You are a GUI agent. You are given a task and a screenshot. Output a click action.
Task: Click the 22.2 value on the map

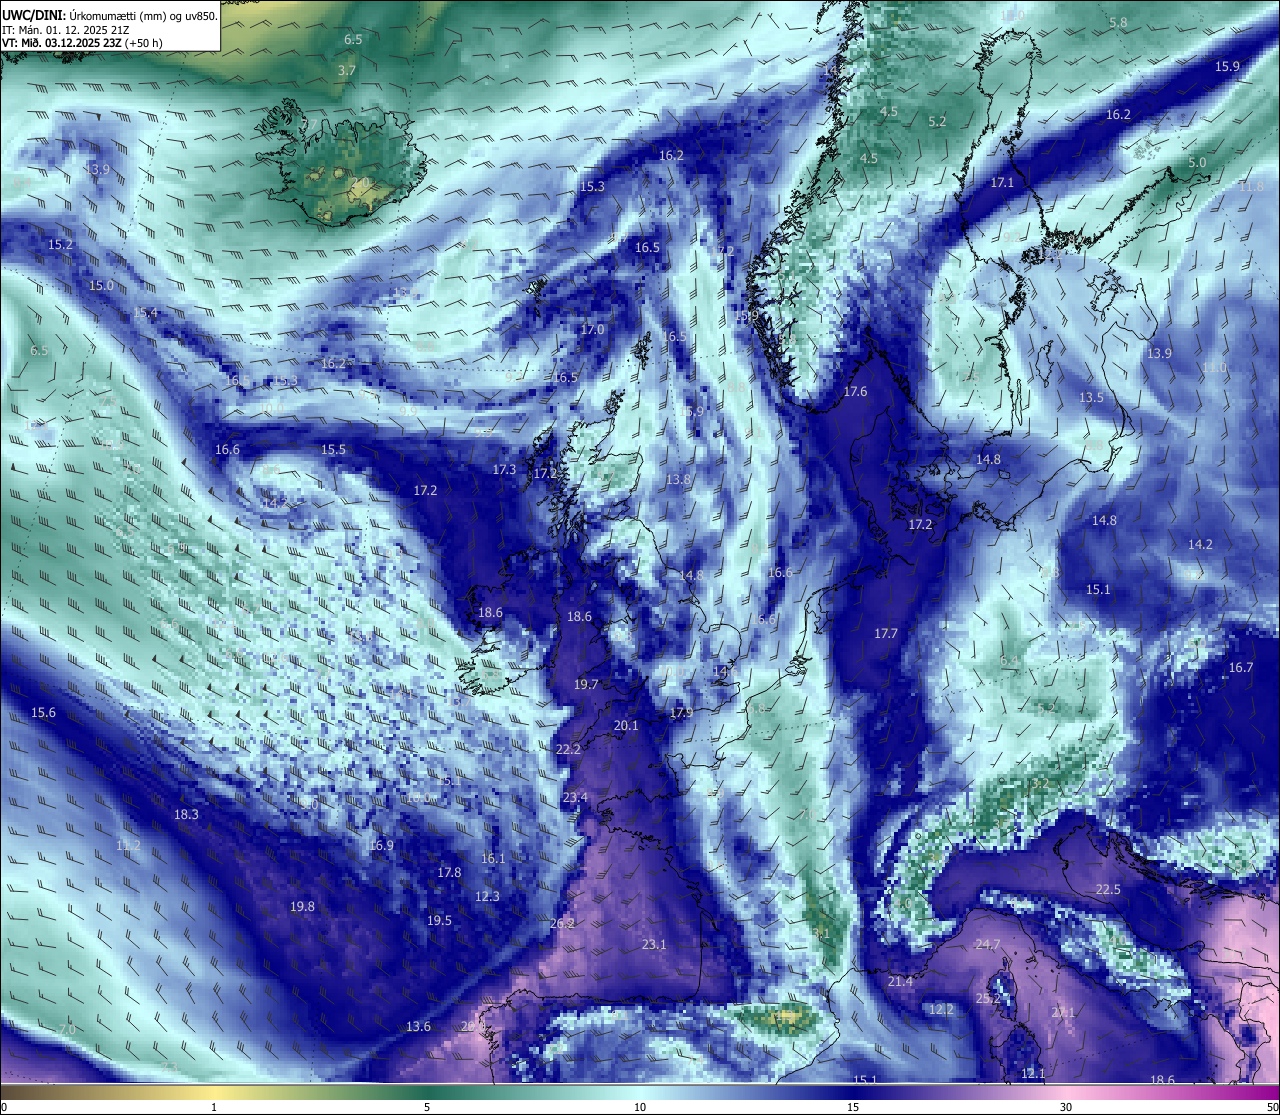[x=568, y=749]
